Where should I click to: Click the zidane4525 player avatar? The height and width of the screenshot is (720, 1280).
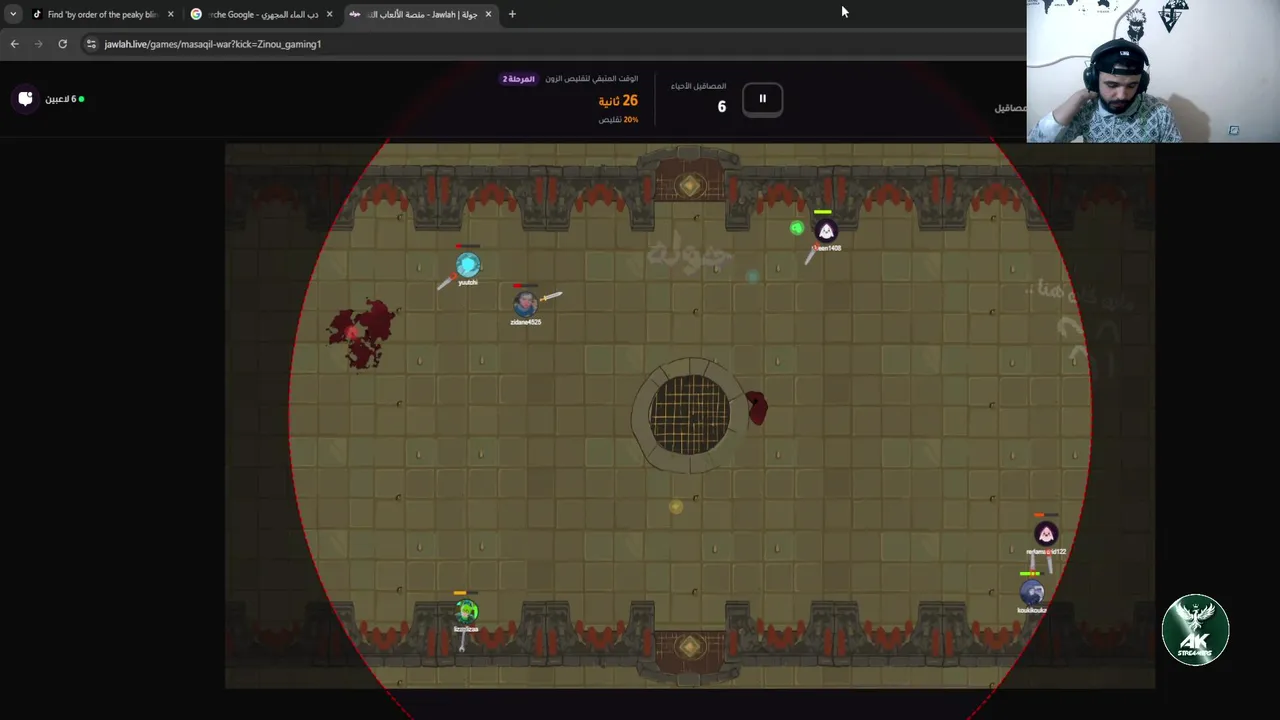525,303
